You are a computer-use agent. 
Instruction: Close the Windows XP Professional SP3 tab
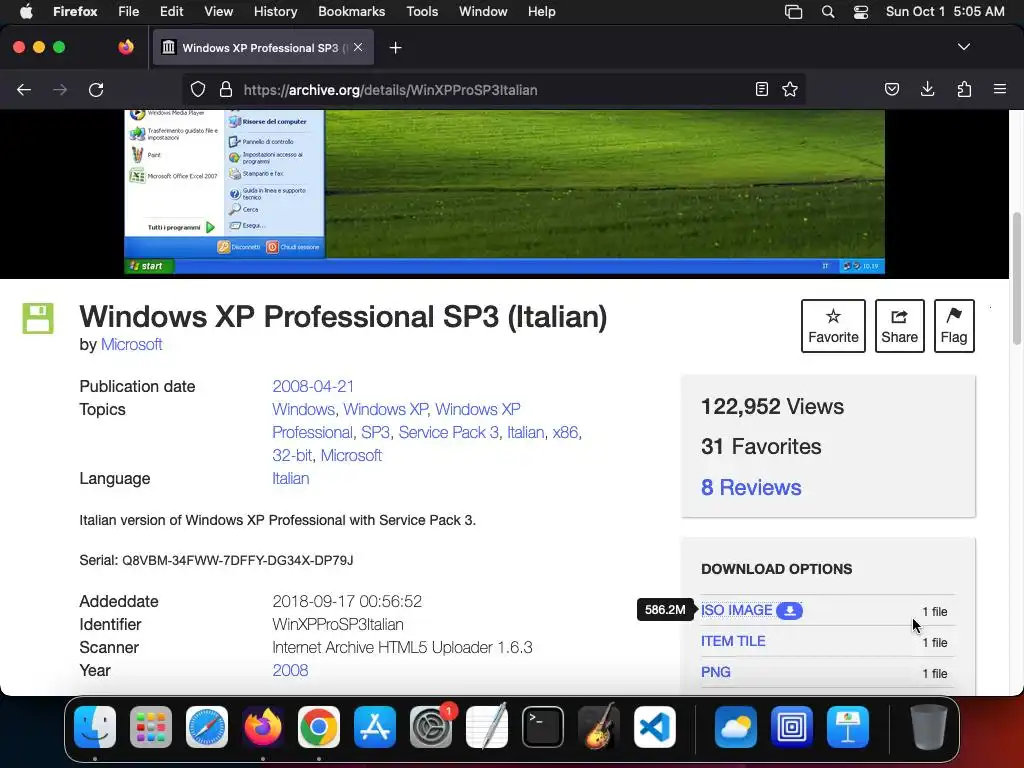point(358,47)
